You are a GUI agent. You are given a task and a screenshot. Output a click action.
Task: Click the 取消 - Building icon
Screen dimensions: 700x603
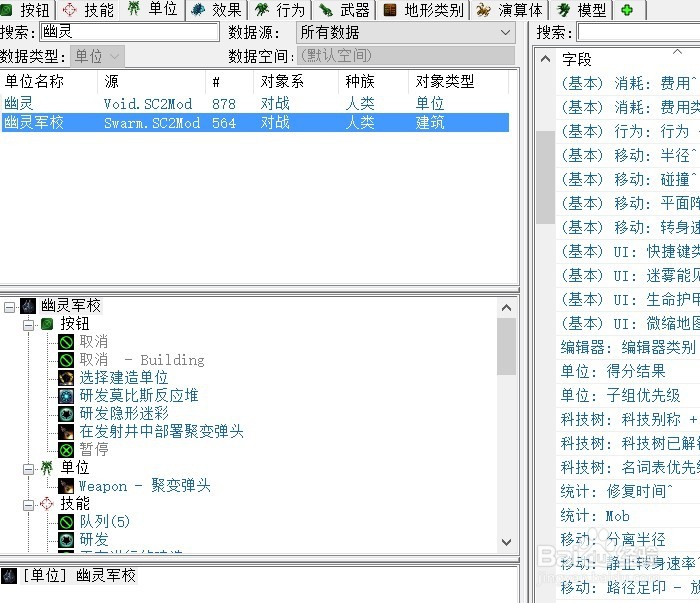[66, 360]
